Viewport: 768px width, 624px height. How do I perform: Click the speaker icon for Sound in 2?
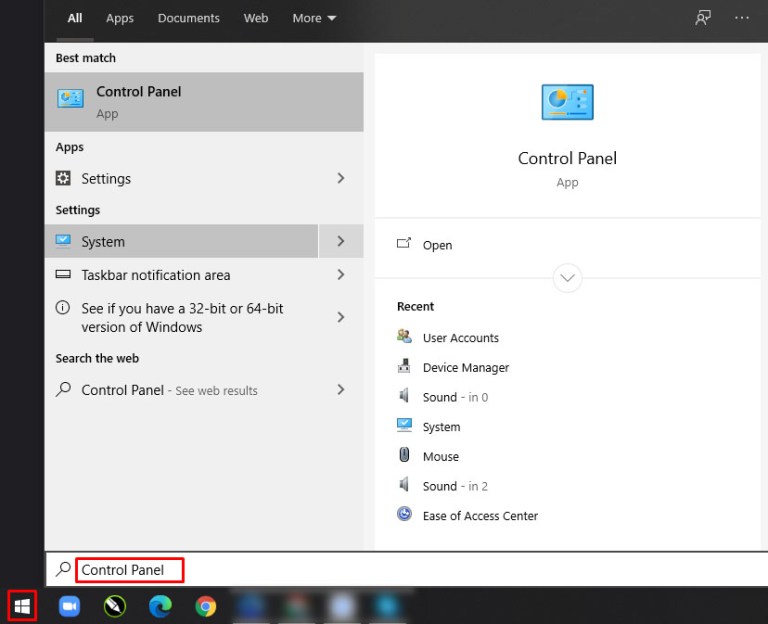click(x=404, y=485)
